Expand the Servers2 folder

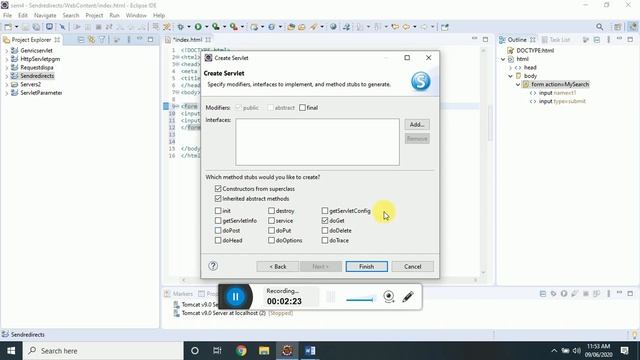click(x=7, y=84)
